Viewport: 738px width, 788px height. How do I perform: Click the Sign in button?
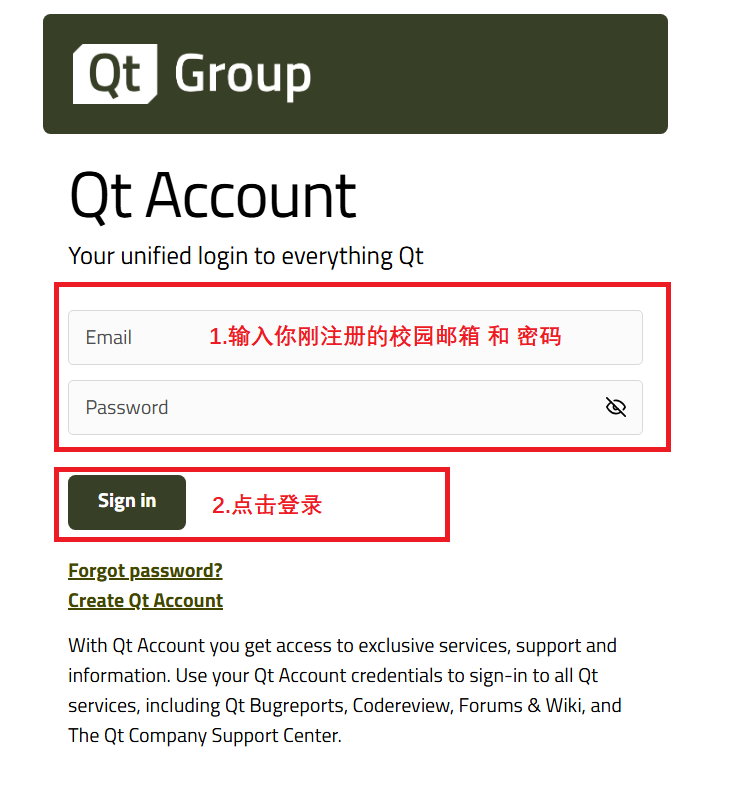pos(127,502)
